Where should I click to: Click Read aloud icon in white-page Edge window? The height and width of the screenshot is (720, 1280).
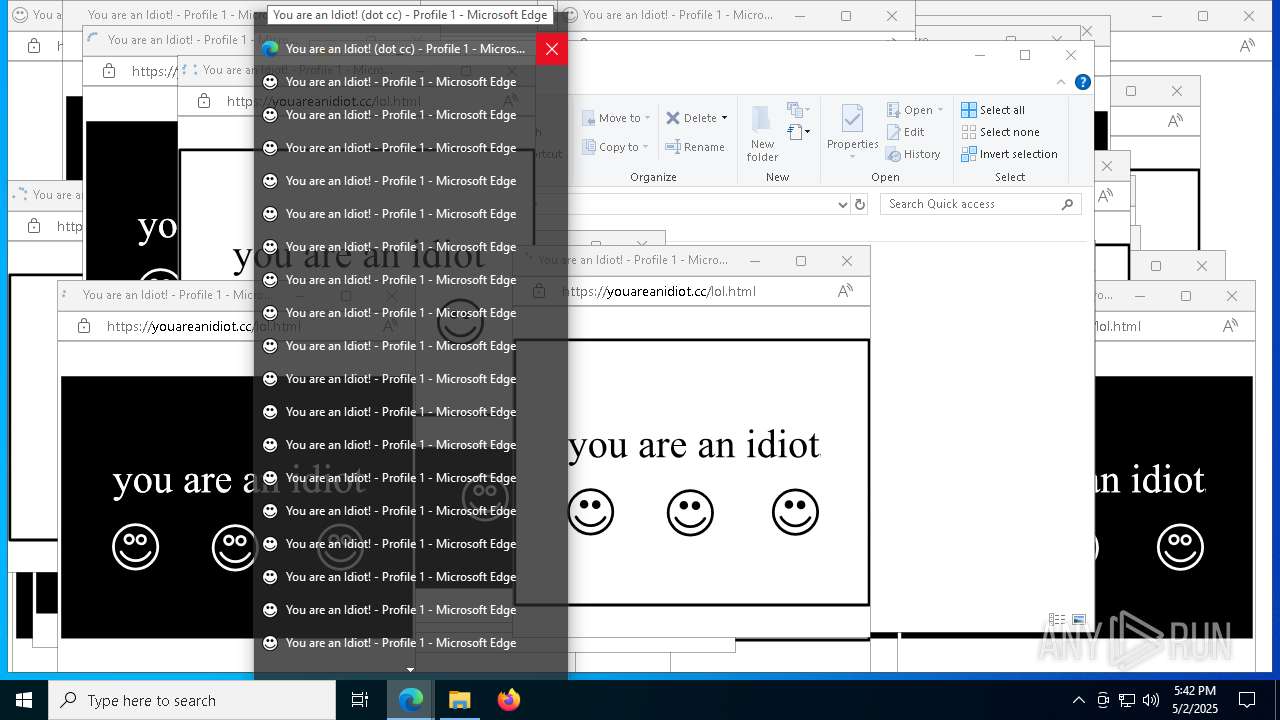(x=845, y=291)
